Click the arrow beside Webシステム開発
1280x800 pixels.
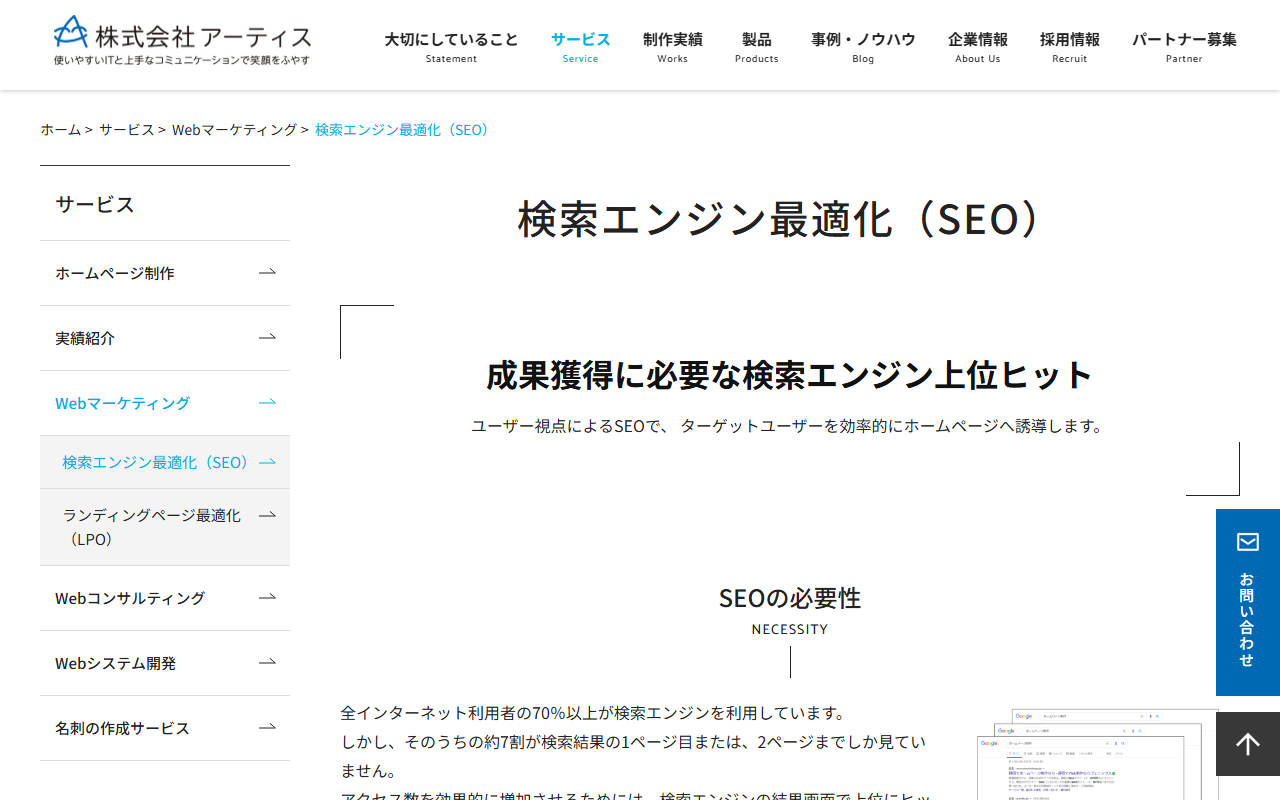coord(266,662)
